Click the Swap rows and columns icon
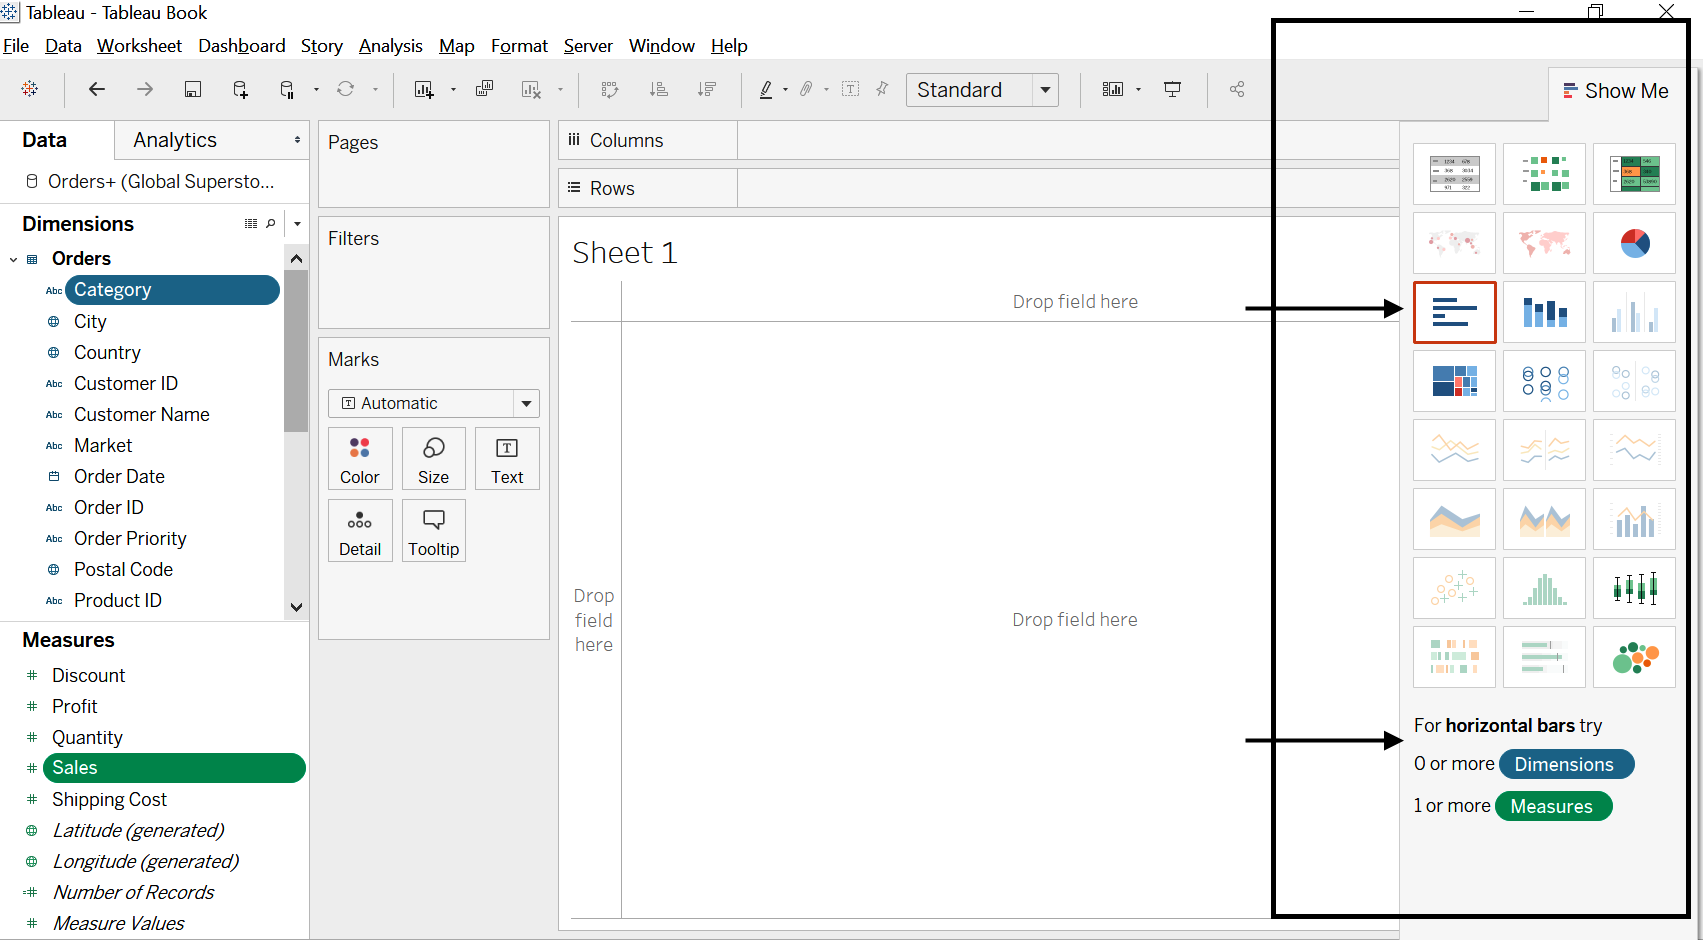Screen dimensions: 1703x940 click(x=610, y=89)
